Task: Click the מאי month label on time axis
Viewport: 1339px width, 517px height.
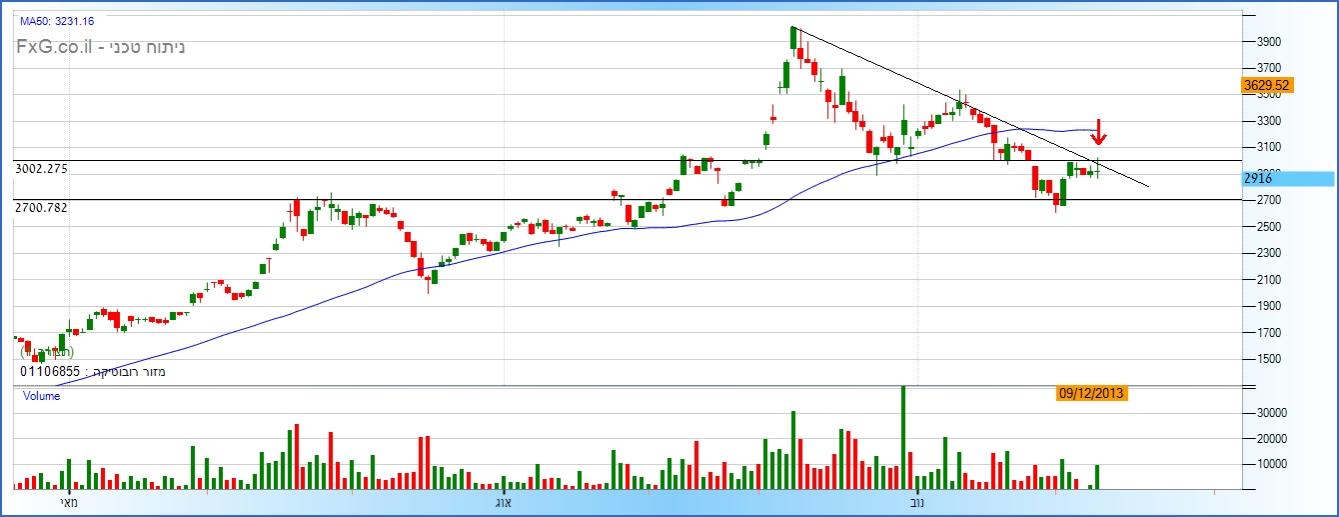Action: (68, 503)
